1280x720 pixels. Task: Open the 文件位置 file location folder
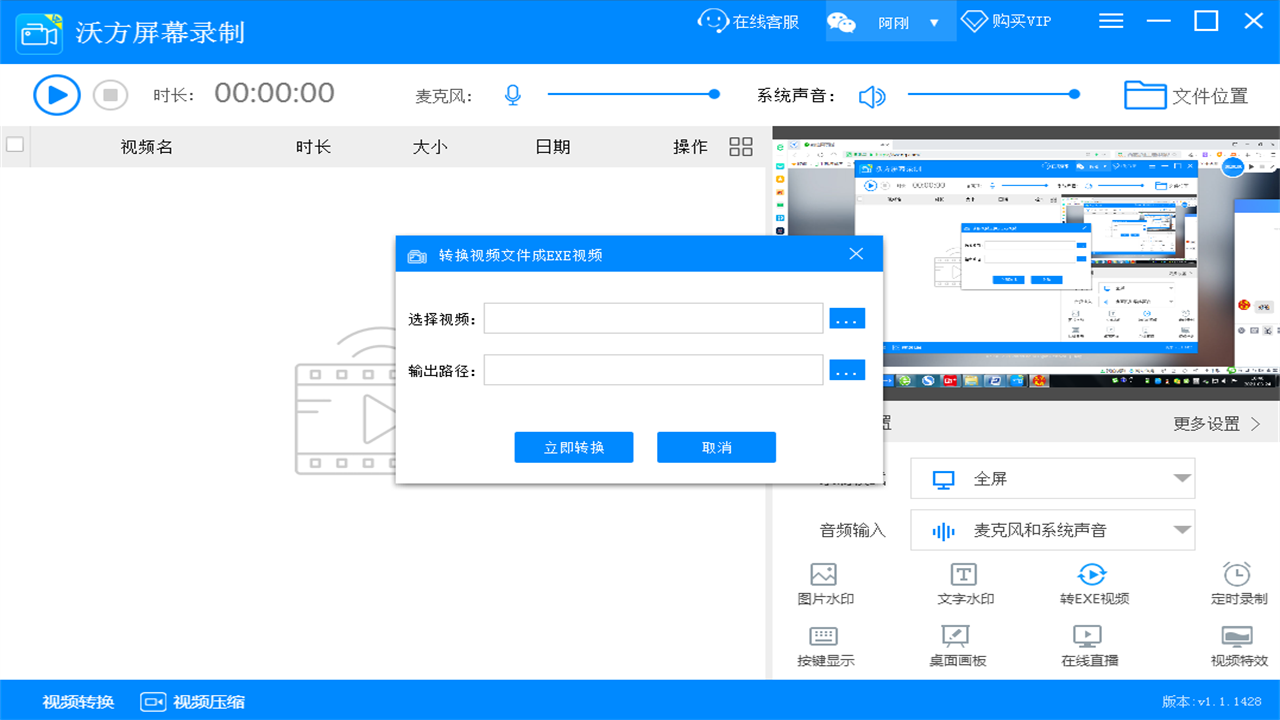point(1186,94)
